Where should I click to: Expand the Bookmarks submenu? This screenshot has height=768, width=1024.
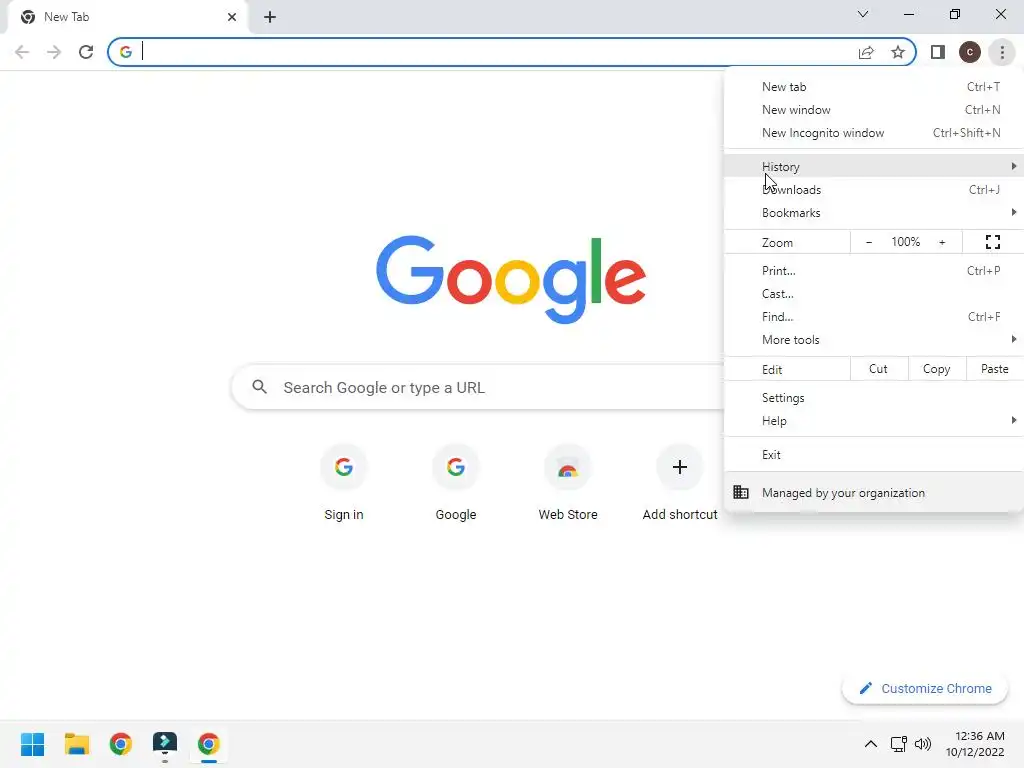(x=874, y=212)
